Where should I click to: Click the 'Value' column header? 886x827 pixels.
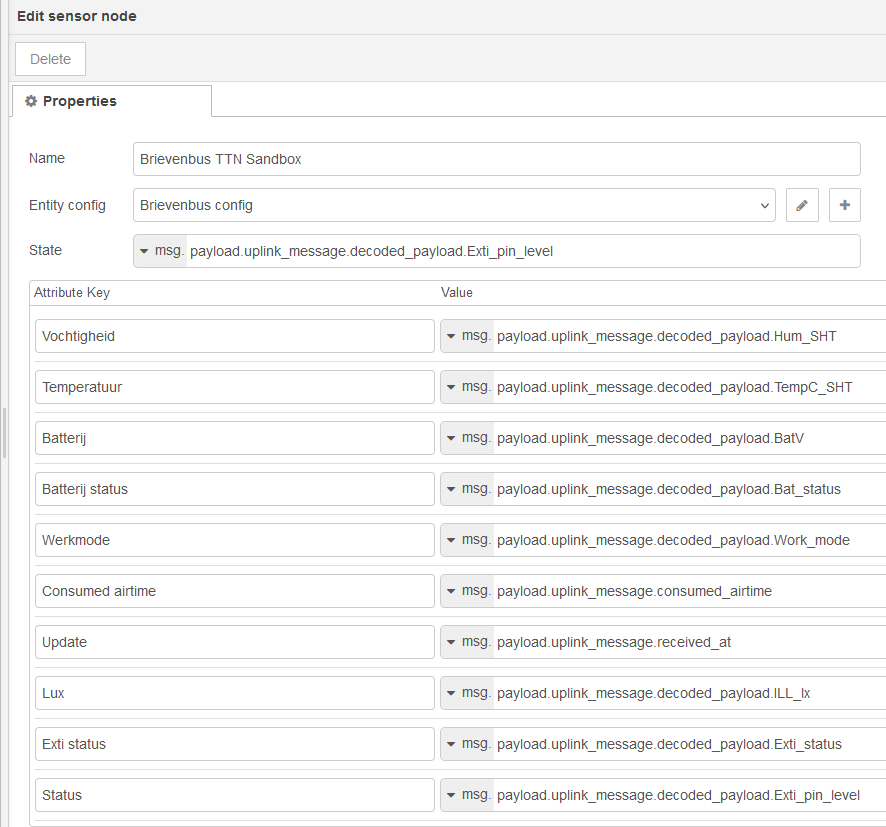(457, 293)
